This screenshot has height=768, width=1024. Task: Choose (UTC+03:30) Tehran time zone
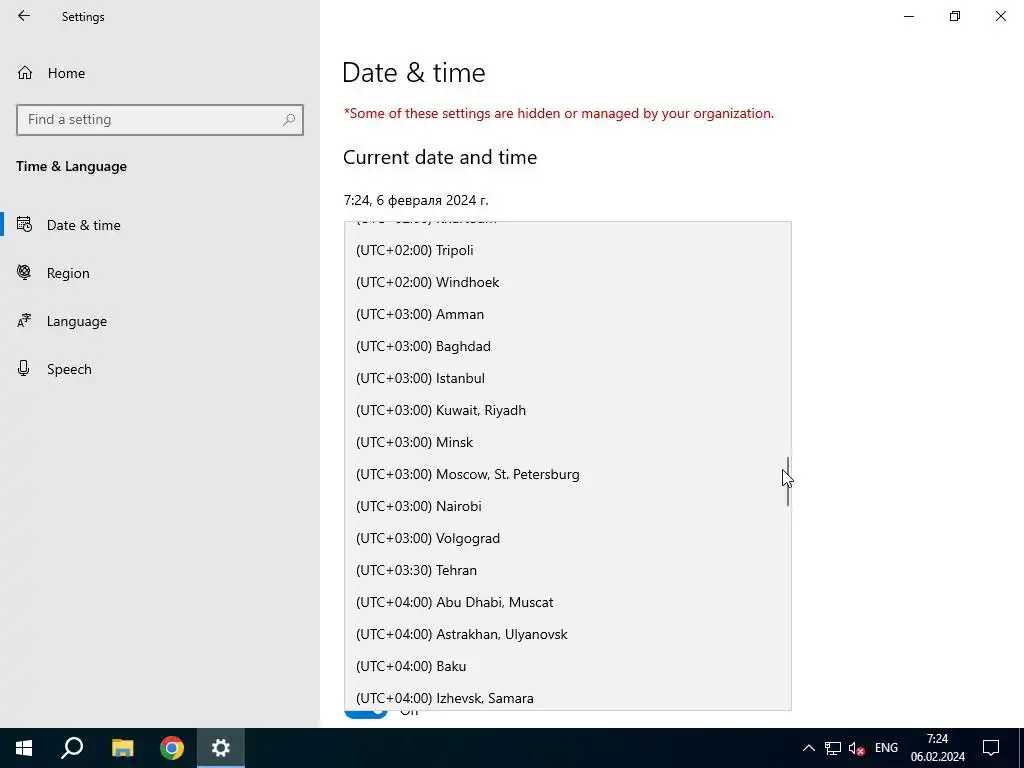coord(568,570)
